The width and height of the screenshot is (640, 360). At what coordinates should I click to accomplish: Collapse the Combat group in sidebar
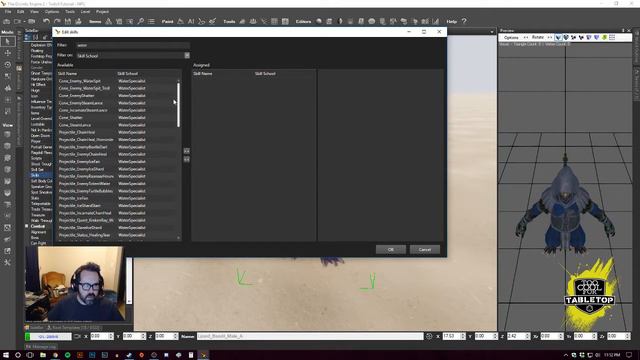(27, 226)
